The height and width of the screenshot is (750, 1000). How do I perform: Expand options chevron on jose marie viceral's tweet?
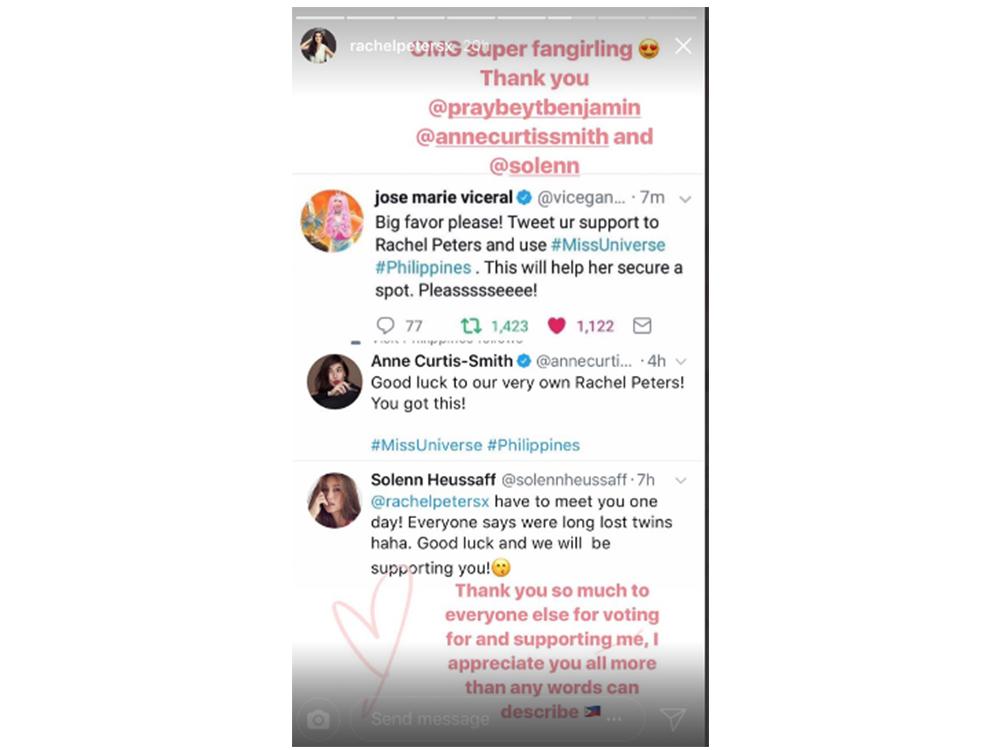[685, 200]
